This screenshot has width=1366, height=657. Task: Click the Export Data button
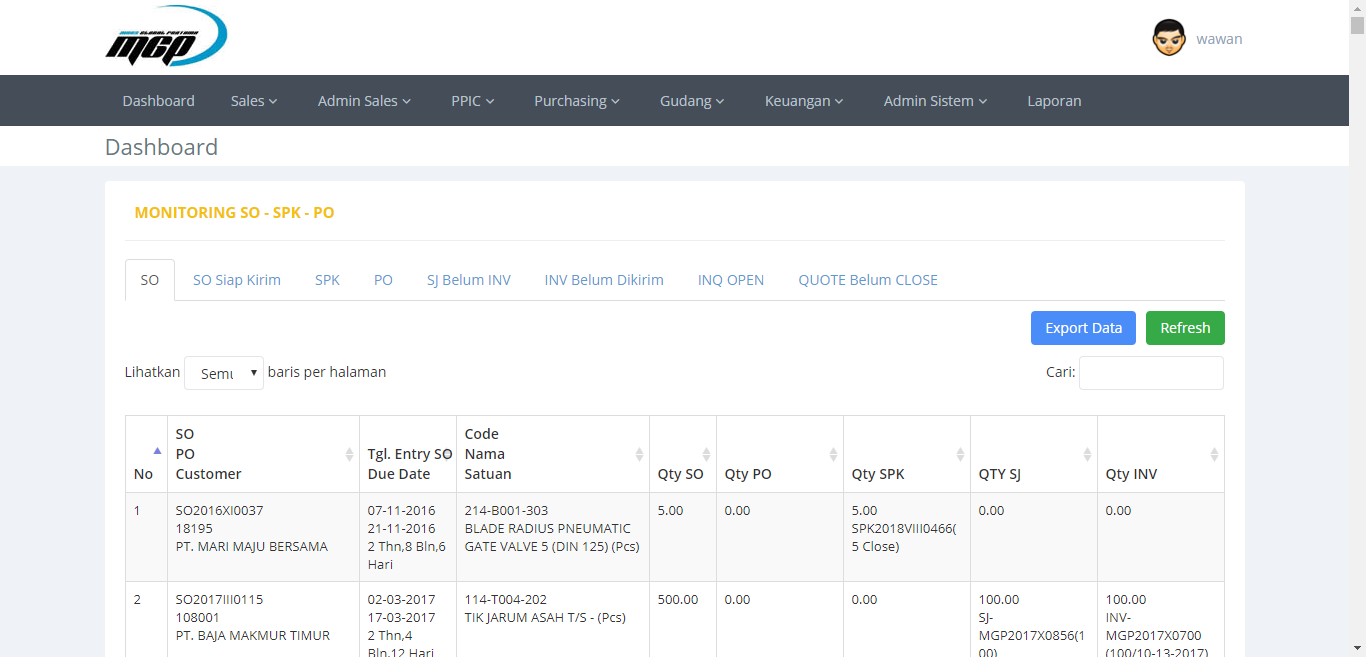point(1083,328)
